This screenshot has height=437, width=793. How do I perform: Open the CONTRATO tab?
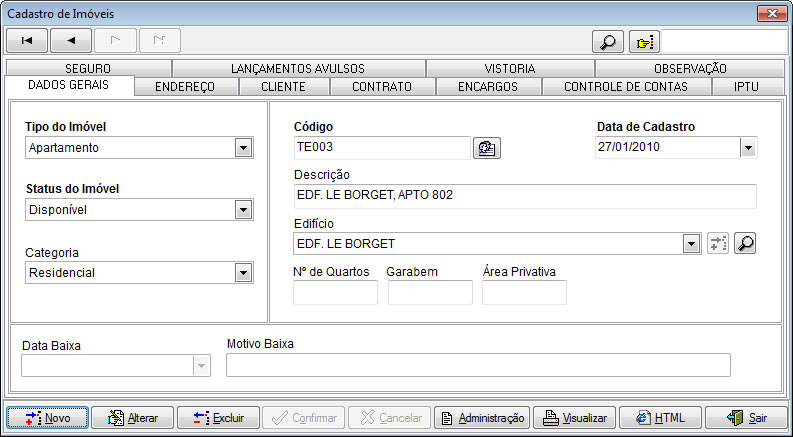[382, 87]
